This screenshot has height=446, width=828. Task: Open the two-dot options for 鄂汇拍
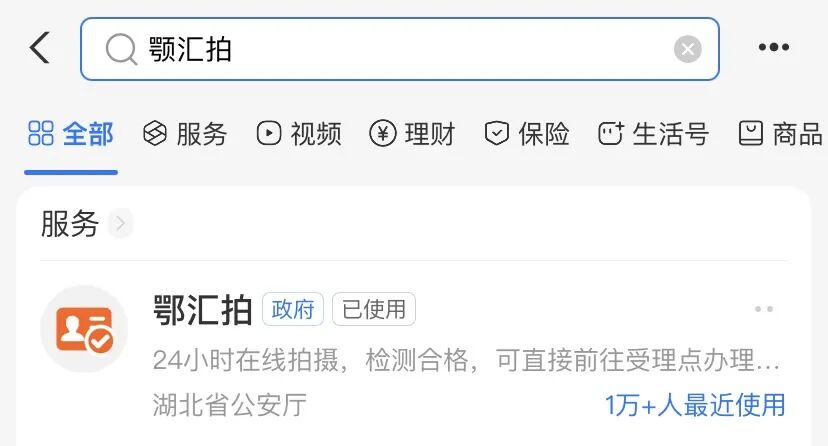click(764, 309)
